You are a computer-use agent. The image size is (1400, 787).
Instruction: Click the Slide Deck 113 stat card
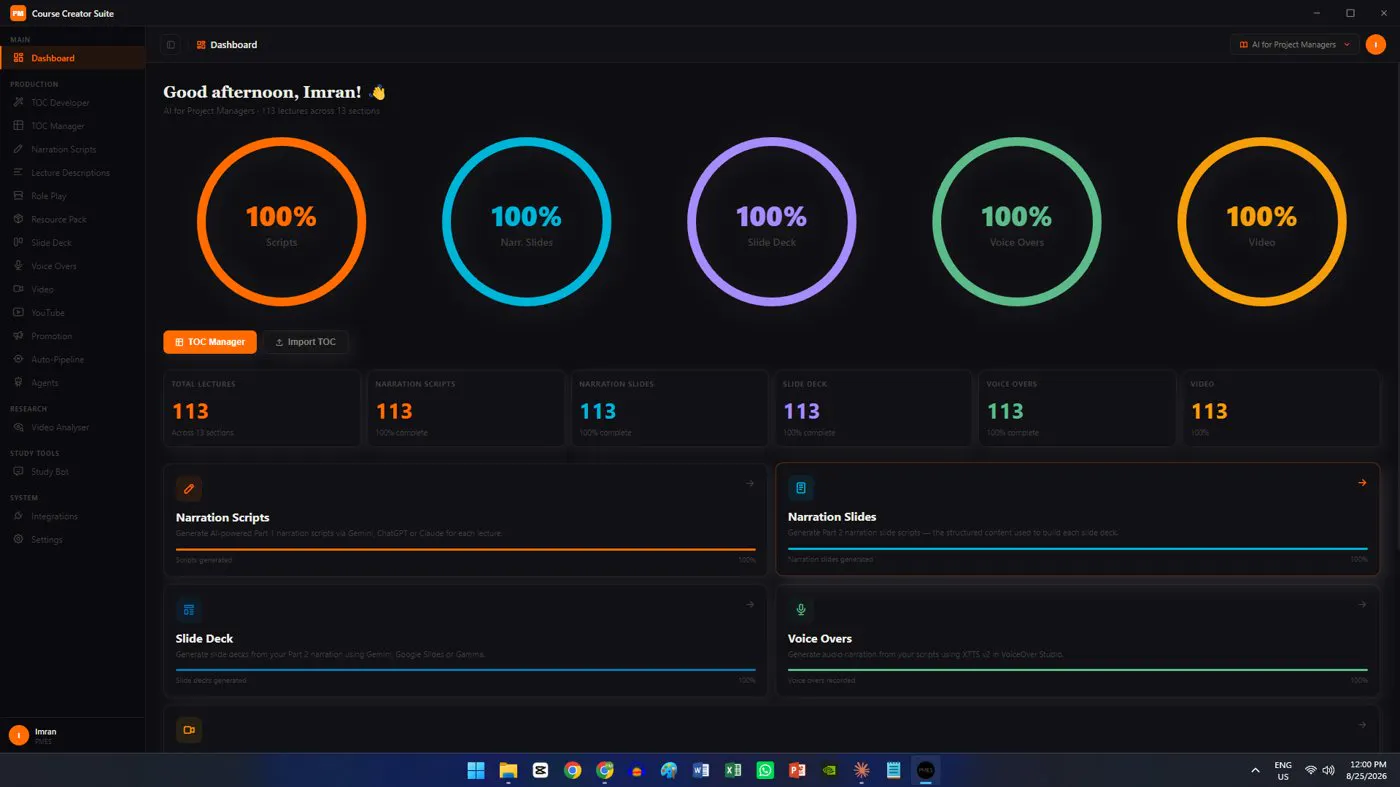pyautogui.click(x=873, y=409)
